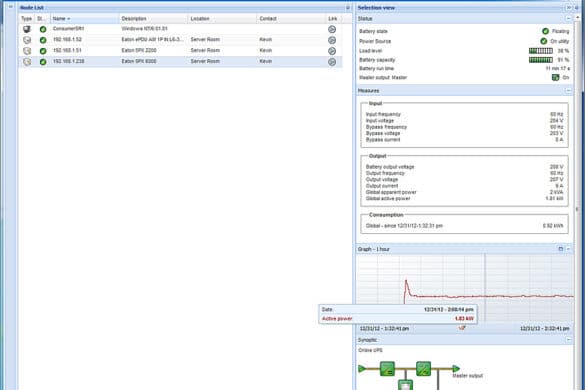
Task: Click Input voltage measure row
Action: point(464,121)
